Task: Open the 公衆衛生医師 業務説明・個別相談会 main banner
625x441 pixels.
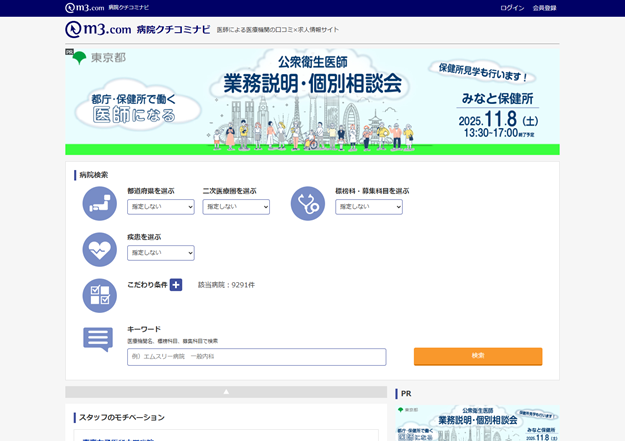Action: click(x=312, y=102)
